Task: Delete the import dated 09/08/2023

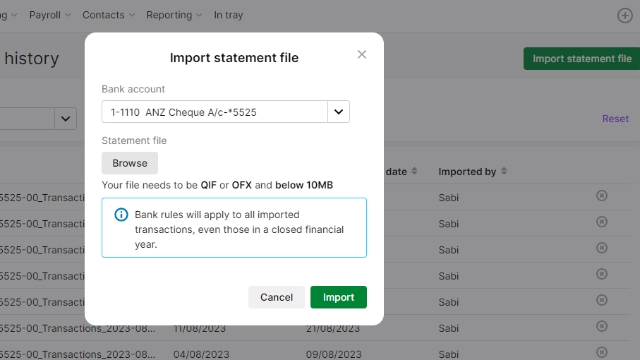Action: pyautogui.click(x=602, y=352)
